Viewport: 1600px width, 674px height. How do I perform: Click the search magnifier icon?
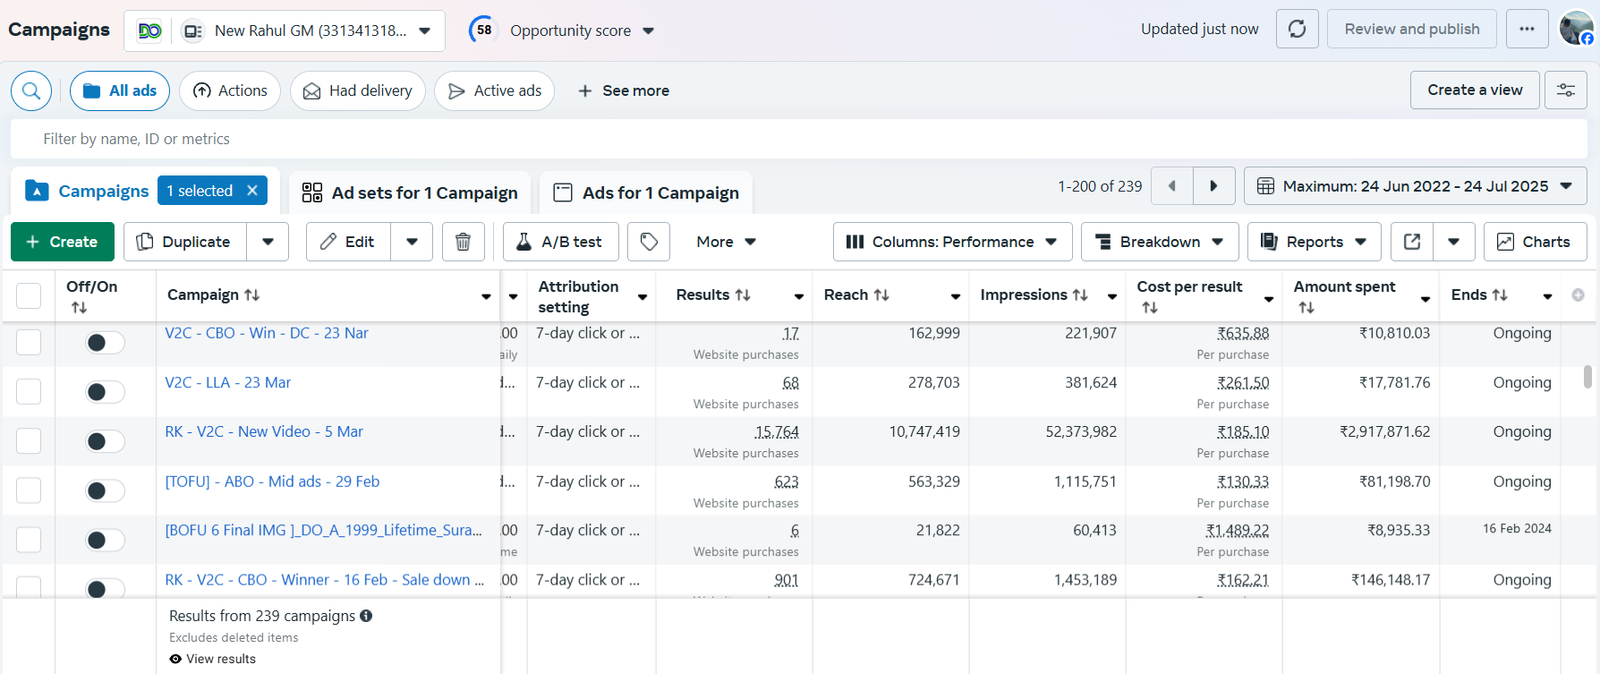coord(31,91)
